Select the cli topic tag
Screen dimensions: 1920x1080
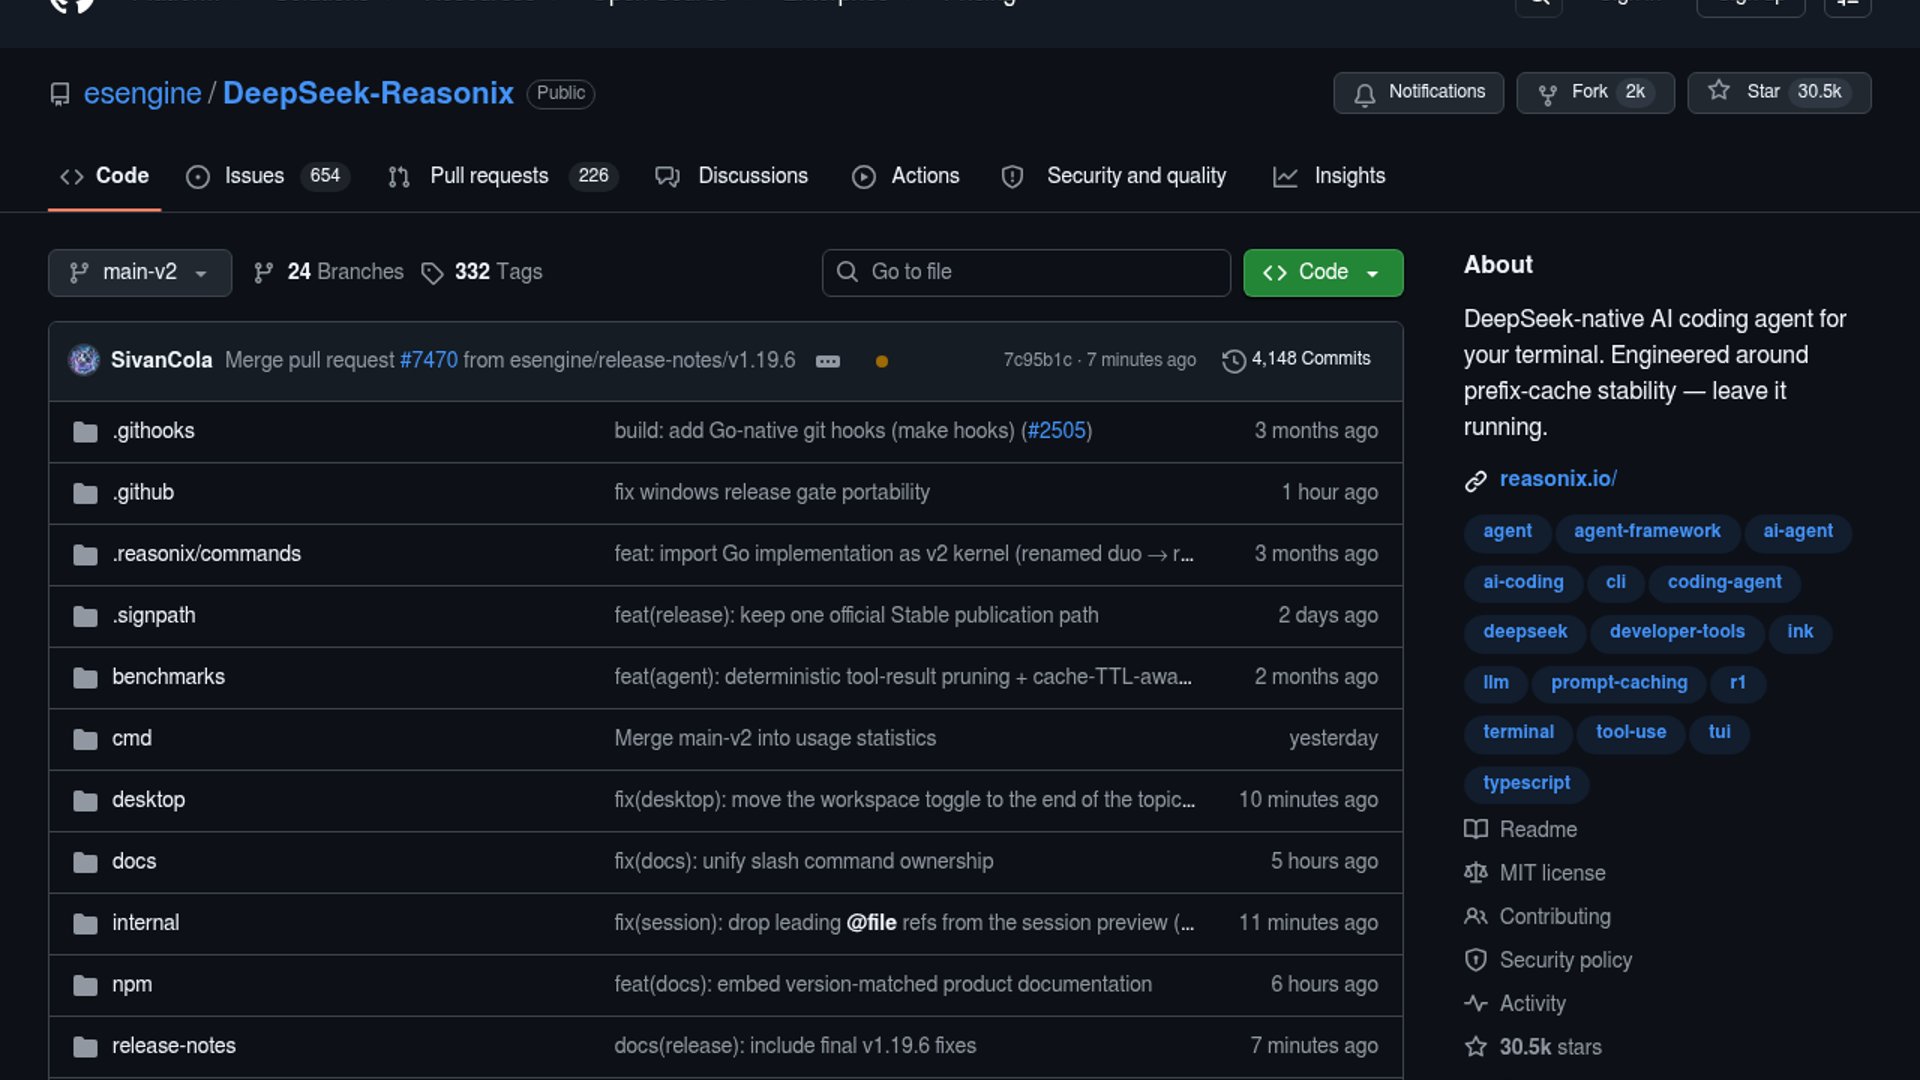(x=1616, y=583)
